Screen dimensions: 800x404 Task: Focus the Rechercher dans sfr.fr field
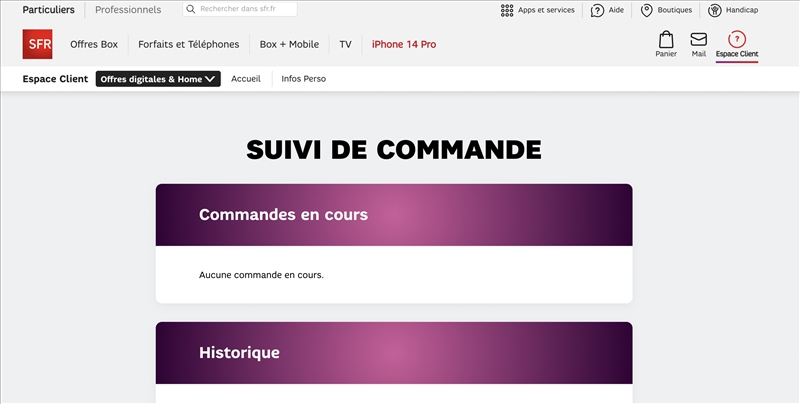click(x=245, y=10)
